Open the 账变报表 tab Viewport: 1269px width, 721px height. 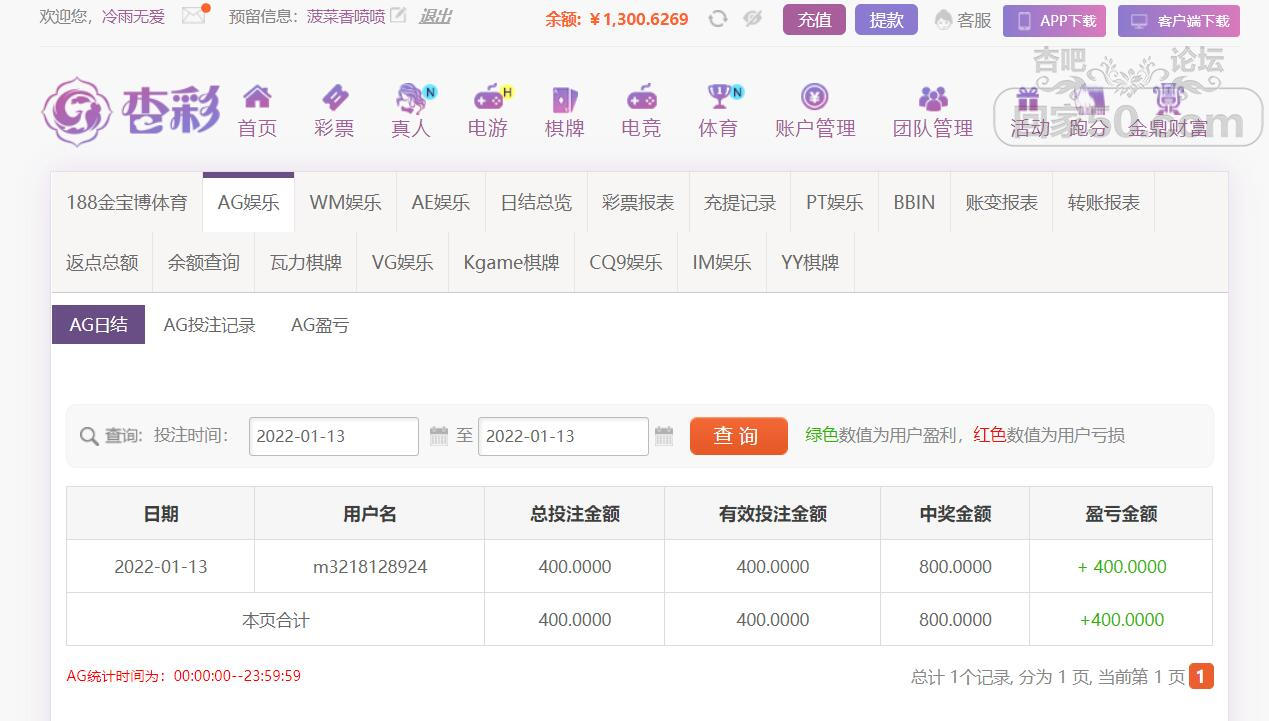(x=1001, y=202)
